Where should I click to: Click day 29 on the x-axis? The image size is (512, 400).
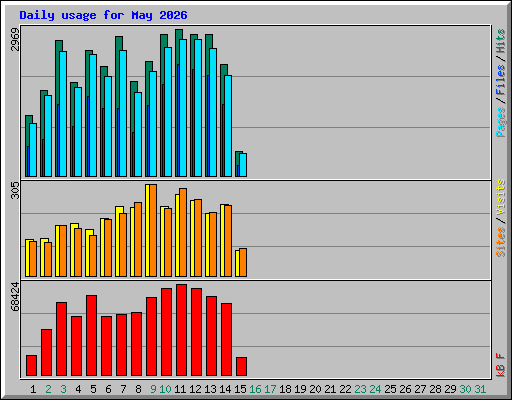pyautogui.click(x=450, y=389)
